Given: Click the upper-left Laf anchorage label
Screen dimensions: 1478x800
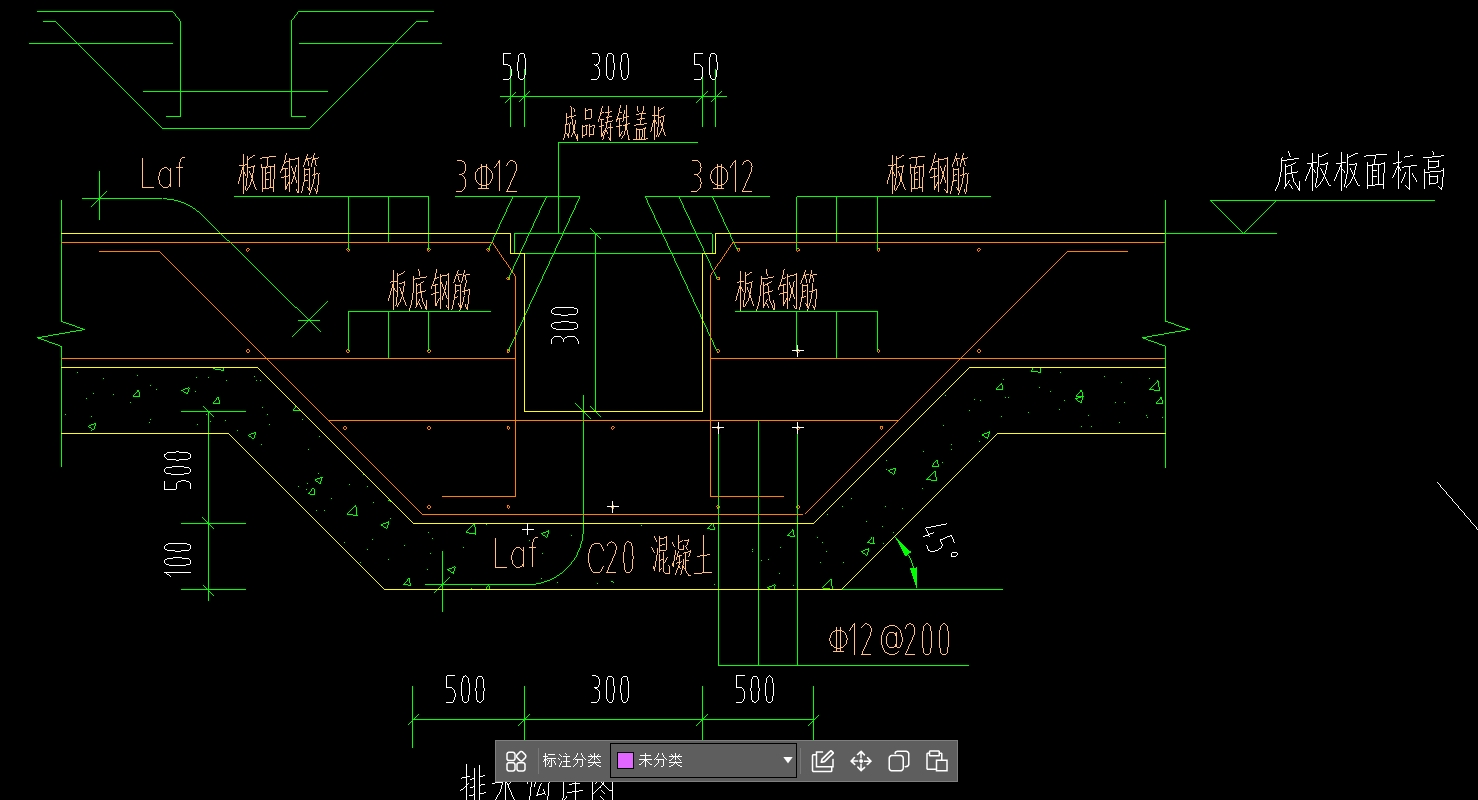Looking at the screenshot, I should [x=162, y=174].
